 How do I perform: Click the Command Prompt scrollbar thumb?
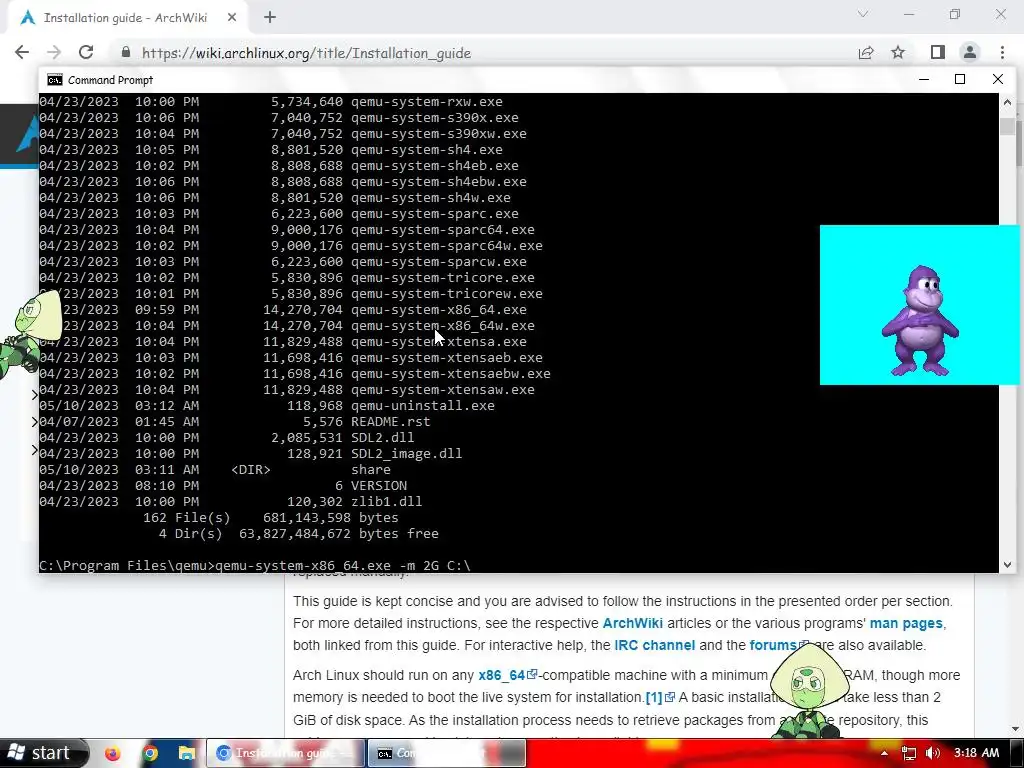click(1007, 126)
